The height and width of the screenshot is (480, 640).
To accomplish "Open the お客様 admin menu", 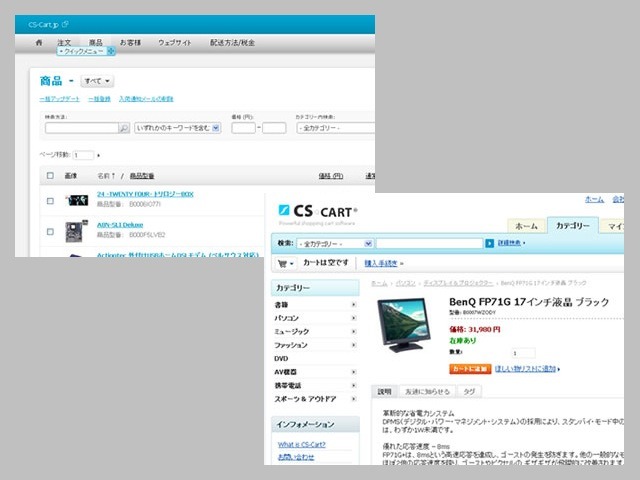I will tap(130, 42).
